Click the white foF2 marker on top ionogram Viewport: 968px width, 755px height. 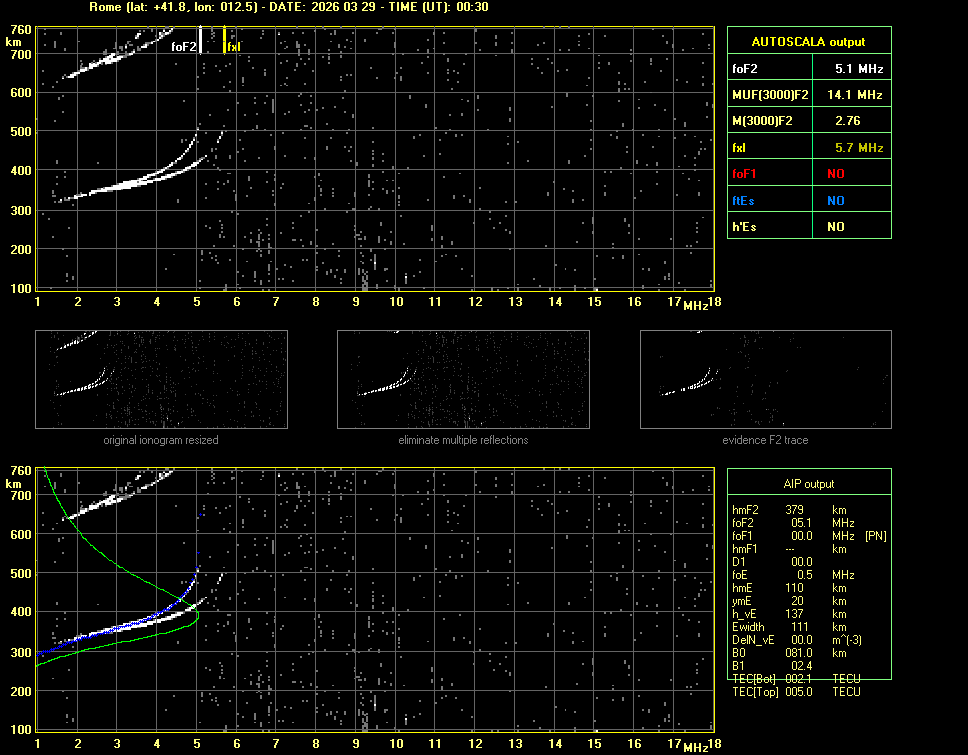(201, 40)
